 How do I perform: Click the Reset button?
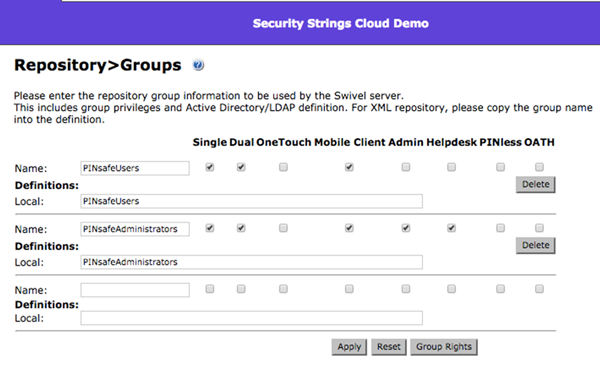(388, 347)
